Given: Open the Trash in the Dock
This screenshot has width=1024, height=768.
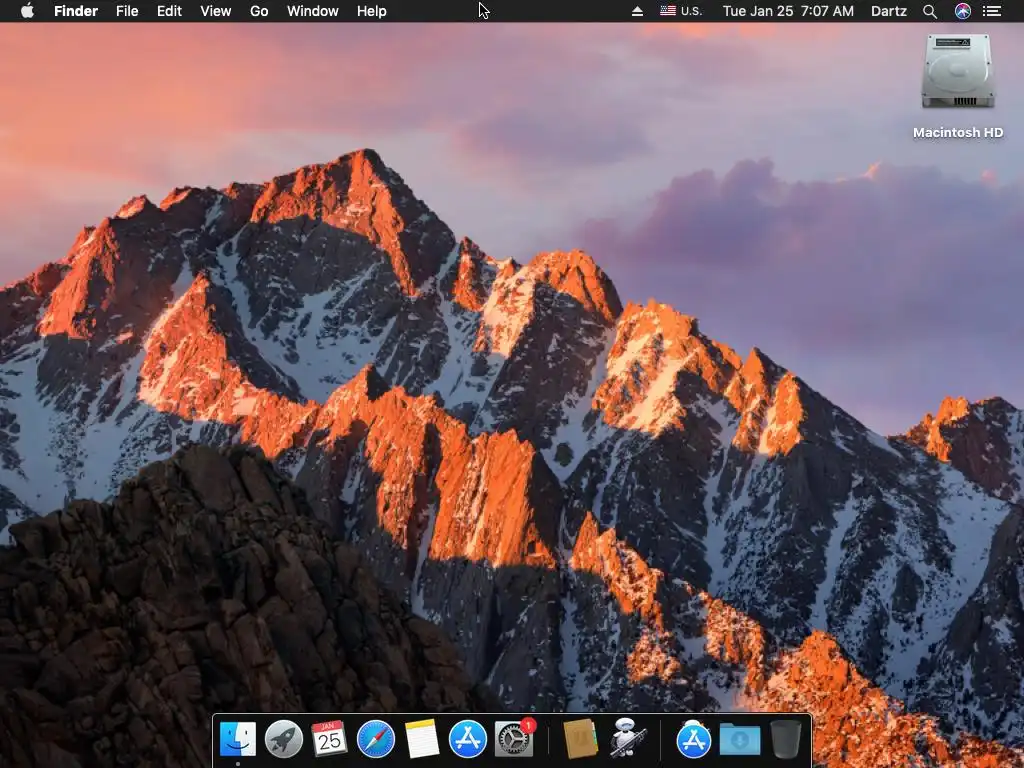Looking at the screenshot, I should click(x=786, y=739).
